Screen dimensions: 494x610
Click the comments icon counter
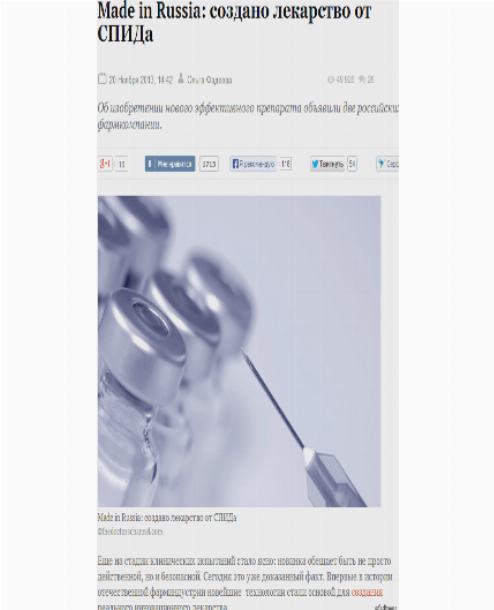point(366,79)
